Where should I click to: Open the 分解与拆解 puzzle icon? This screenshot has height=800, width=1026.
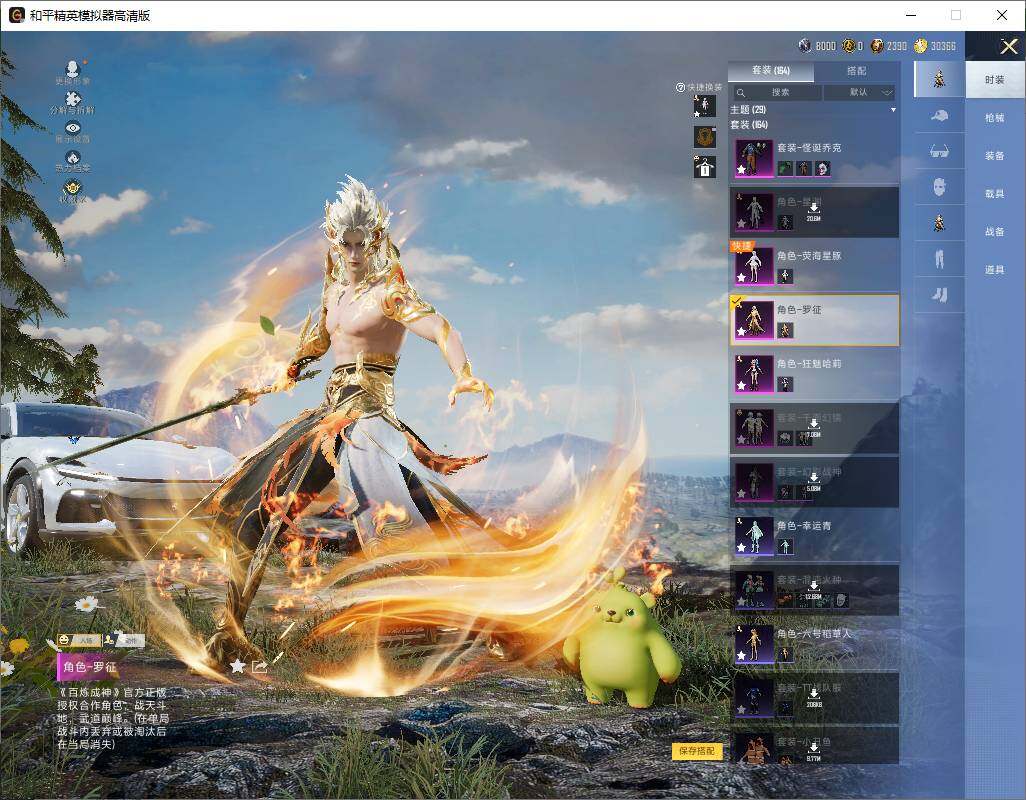[x=73, y=98]
